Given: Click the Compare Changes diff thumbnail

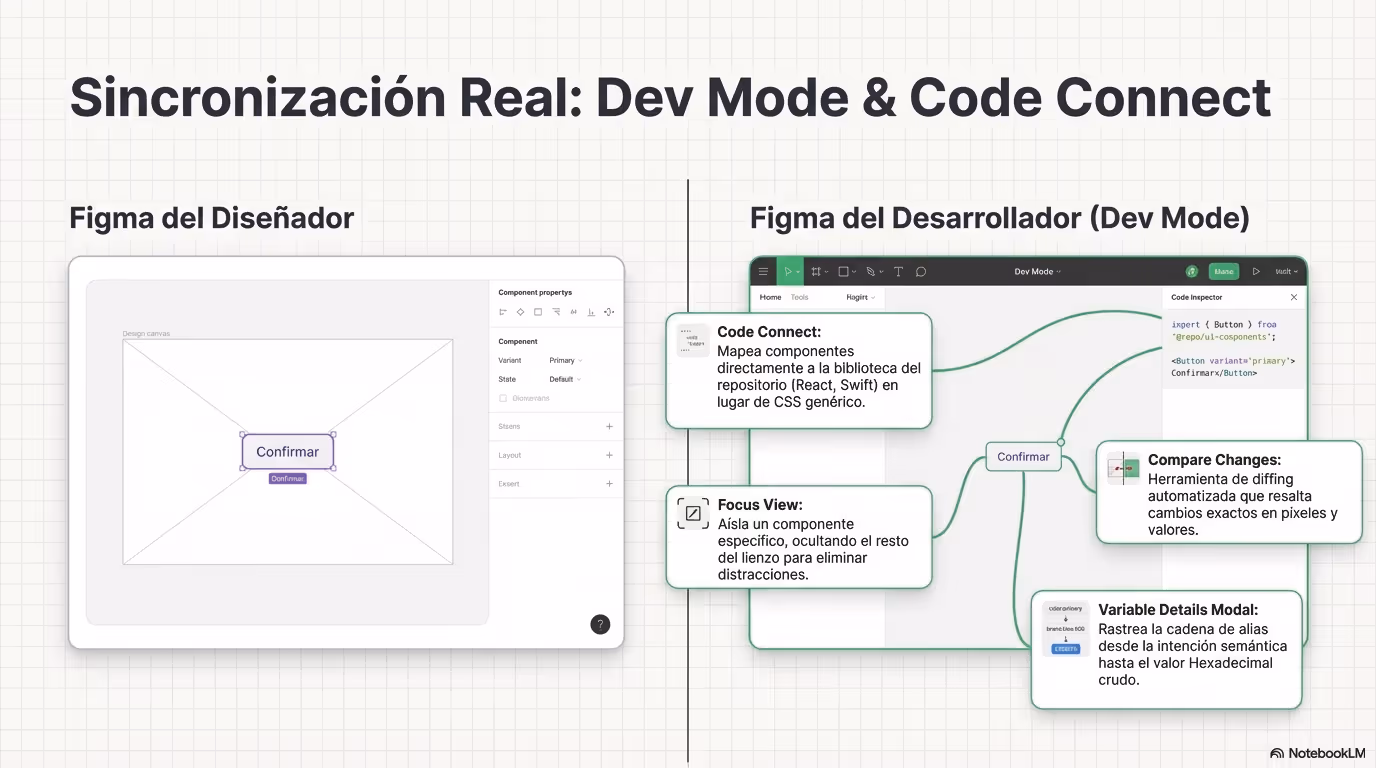Looking at the screenshot, I should (1124, 468).
